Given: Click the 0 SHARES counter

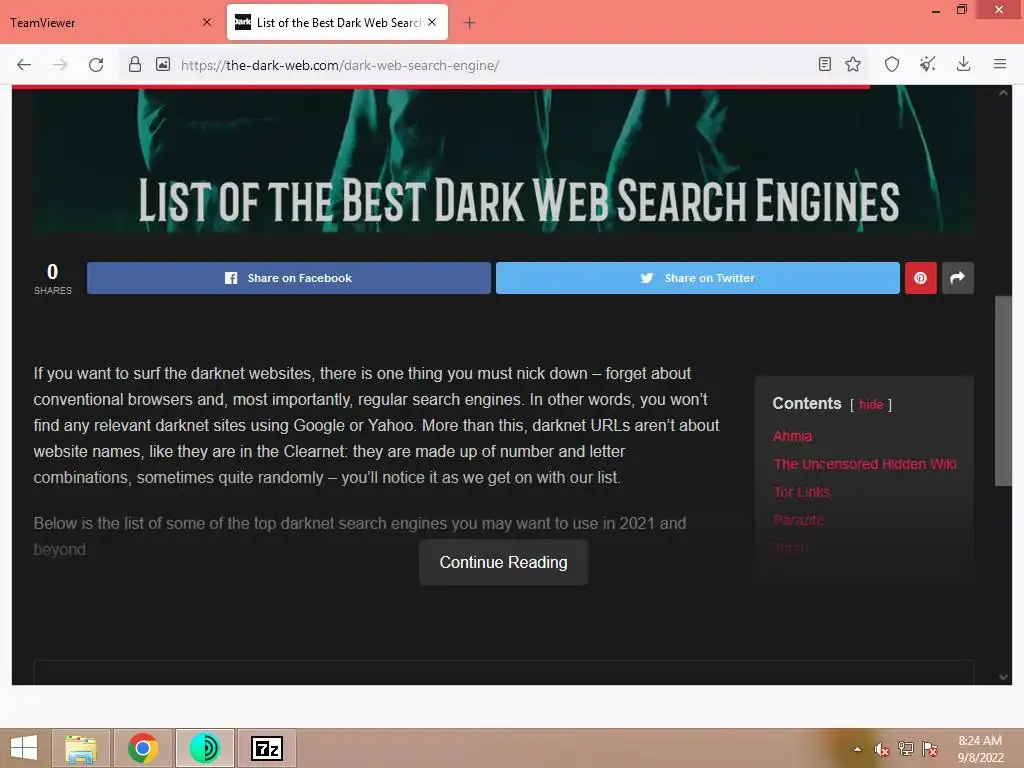Looking at the screenshot, I should pos(53,279).
